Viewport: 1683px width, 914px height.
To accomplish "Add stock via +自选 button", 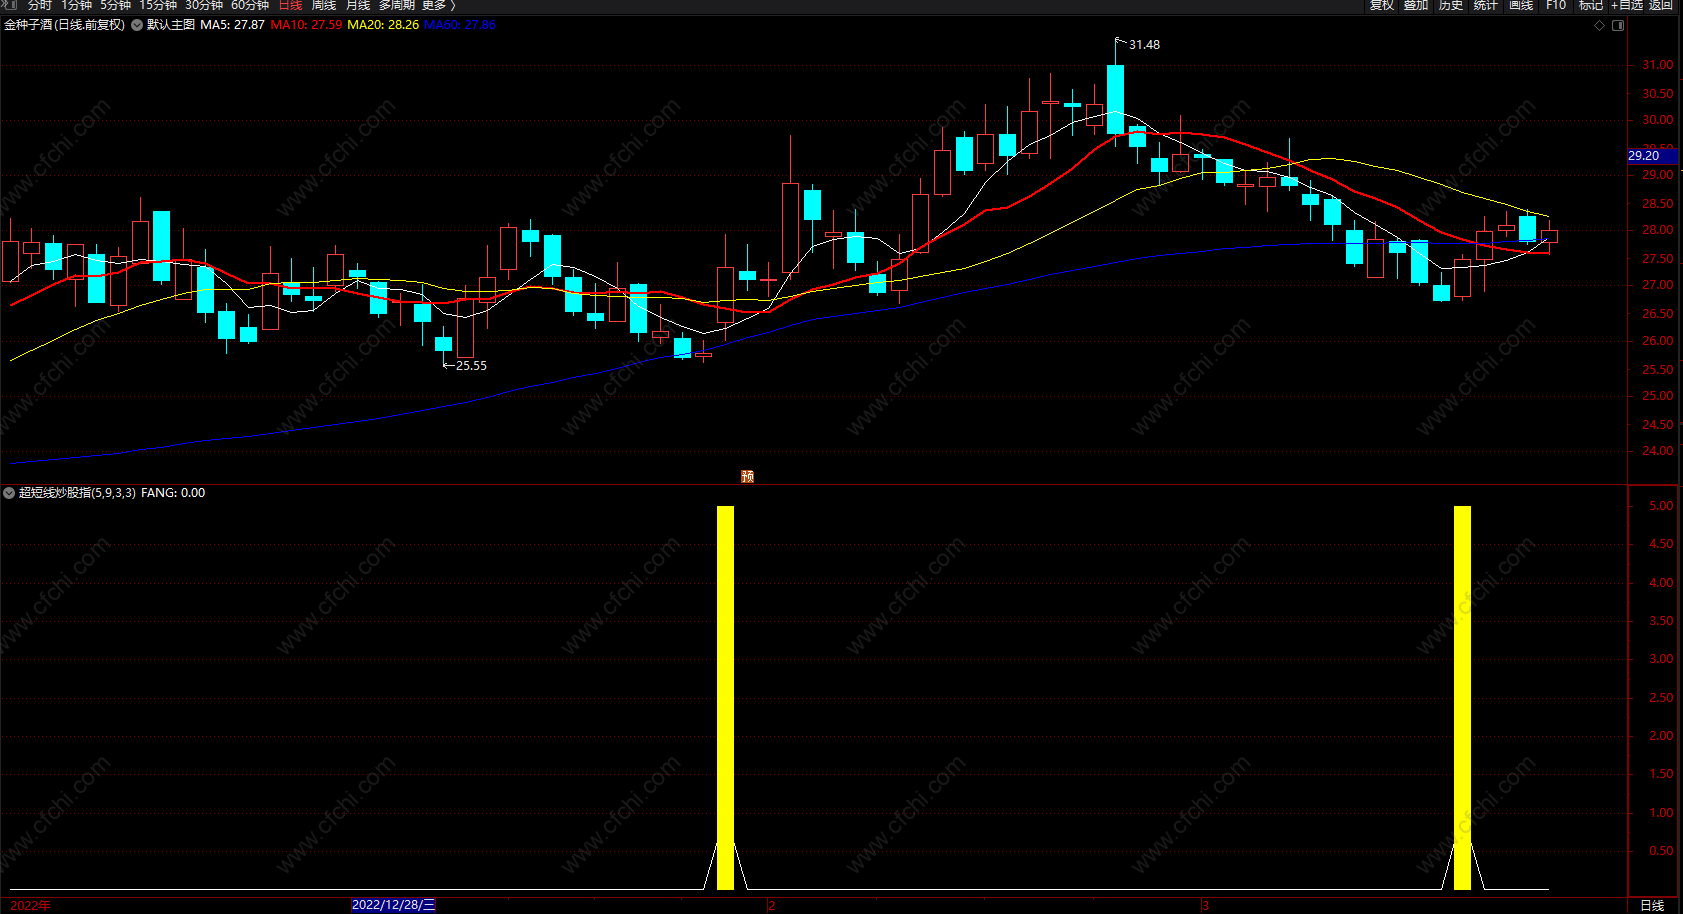I will (x=1627, y=5).
